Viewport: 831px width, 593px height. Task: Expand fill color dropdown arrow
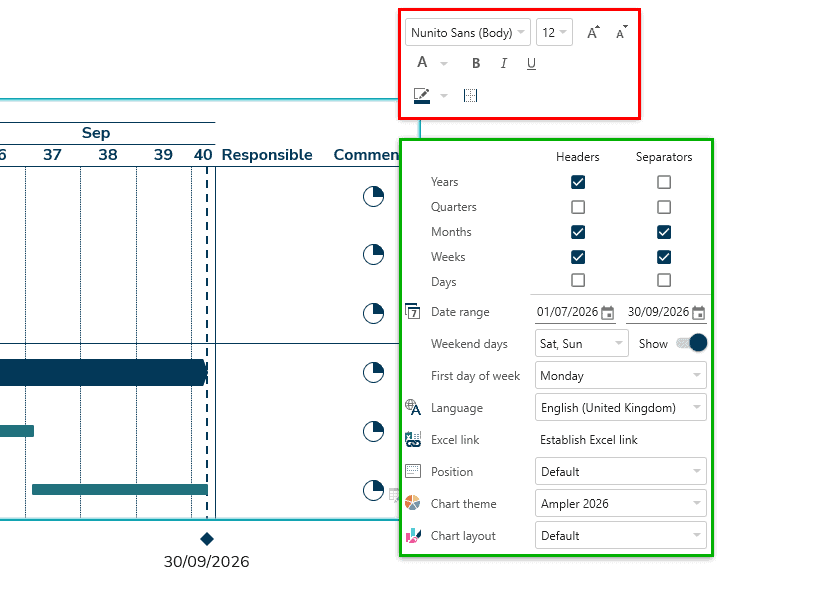click(444, 96)
